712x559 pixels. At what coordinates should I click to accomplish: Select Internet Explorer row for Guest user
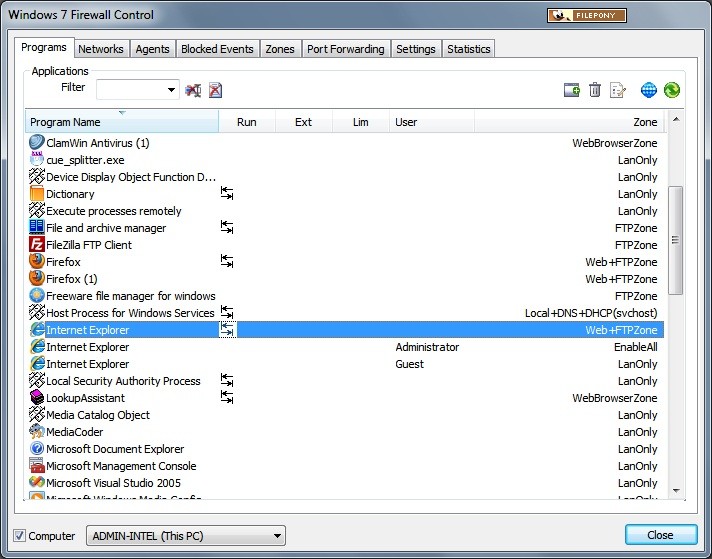(345, 364)
